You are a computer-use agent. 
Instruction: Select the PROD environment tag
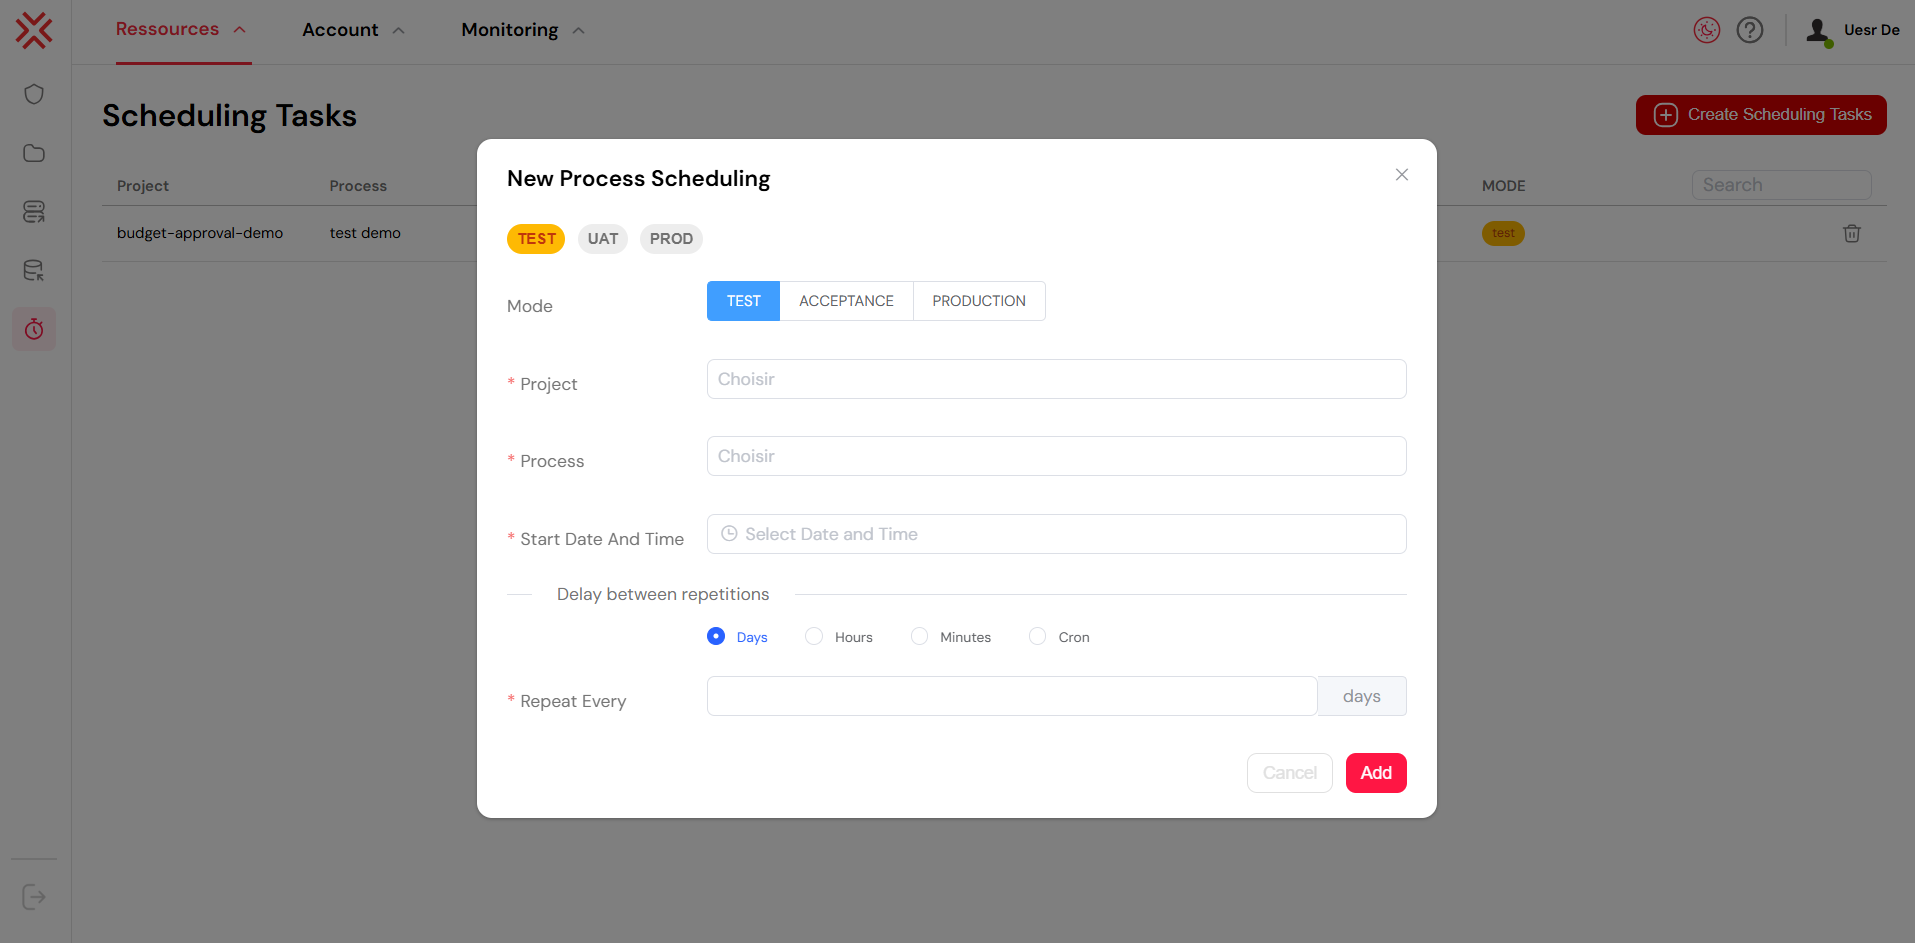[671, 239]
